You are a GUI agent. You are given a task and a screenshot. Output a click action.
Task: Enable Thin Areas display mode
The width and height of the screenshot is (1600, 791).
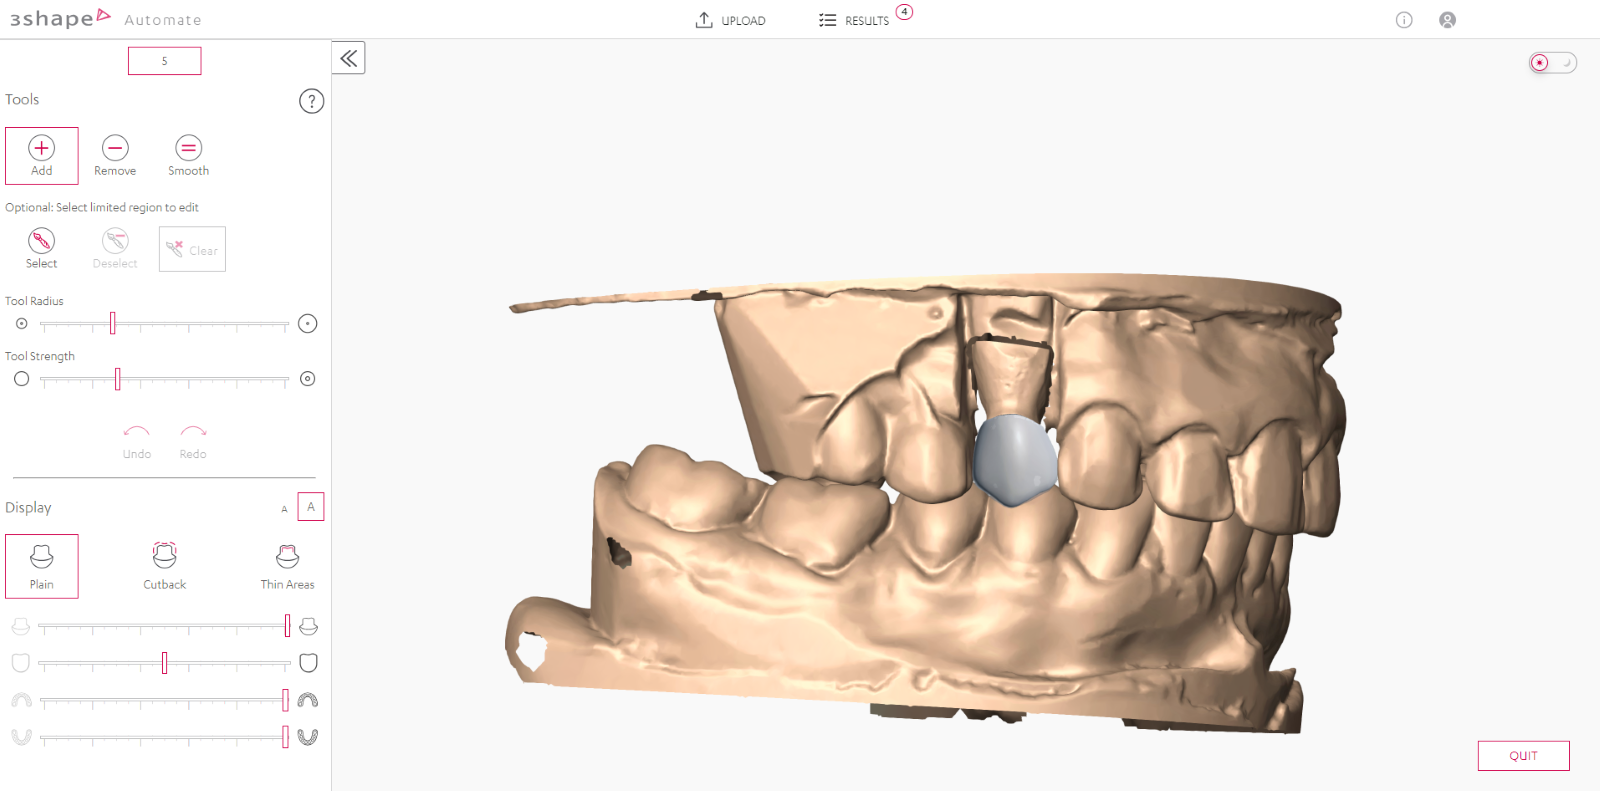287,566
